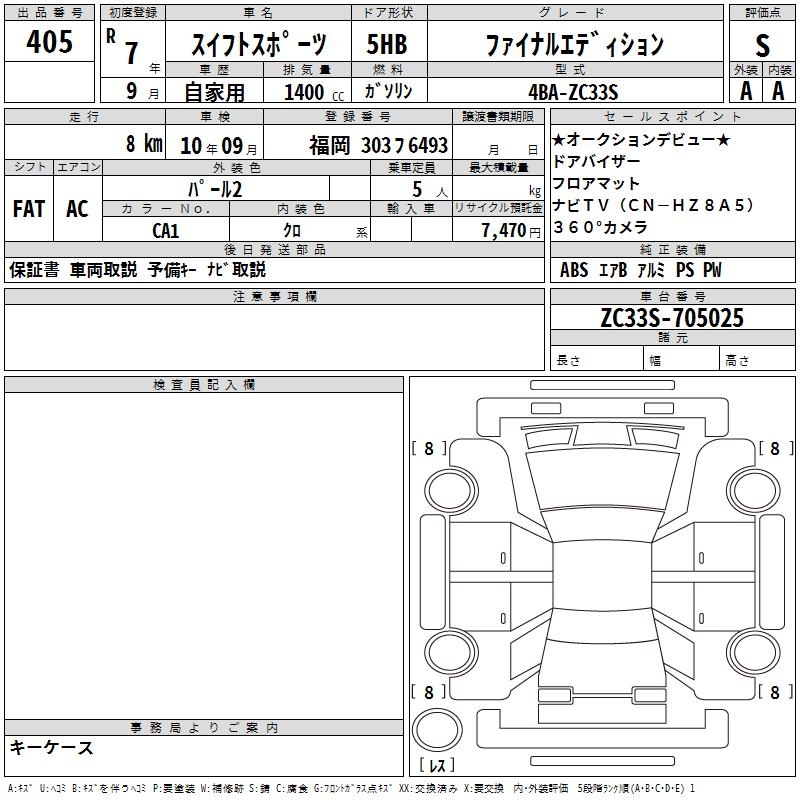Click the 検査員記入欄 inspector notes area
This screenshot has width=800, height=800.
point(204,556)
